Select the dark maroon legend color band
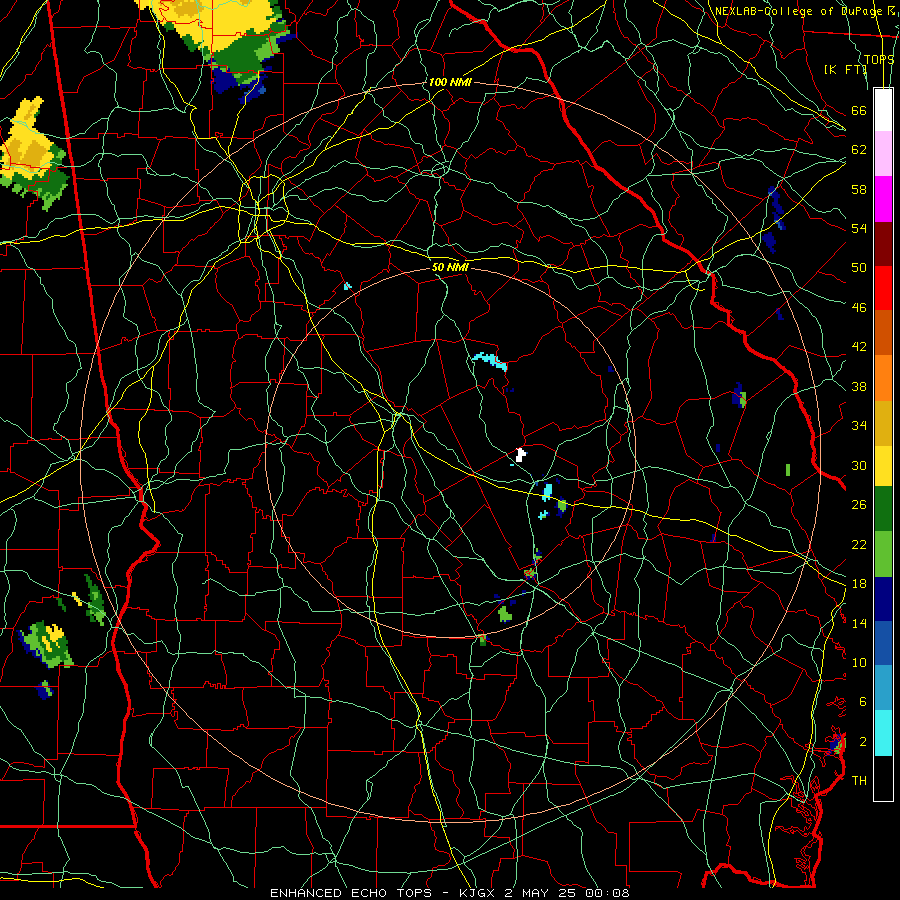 tap(883, 243)
